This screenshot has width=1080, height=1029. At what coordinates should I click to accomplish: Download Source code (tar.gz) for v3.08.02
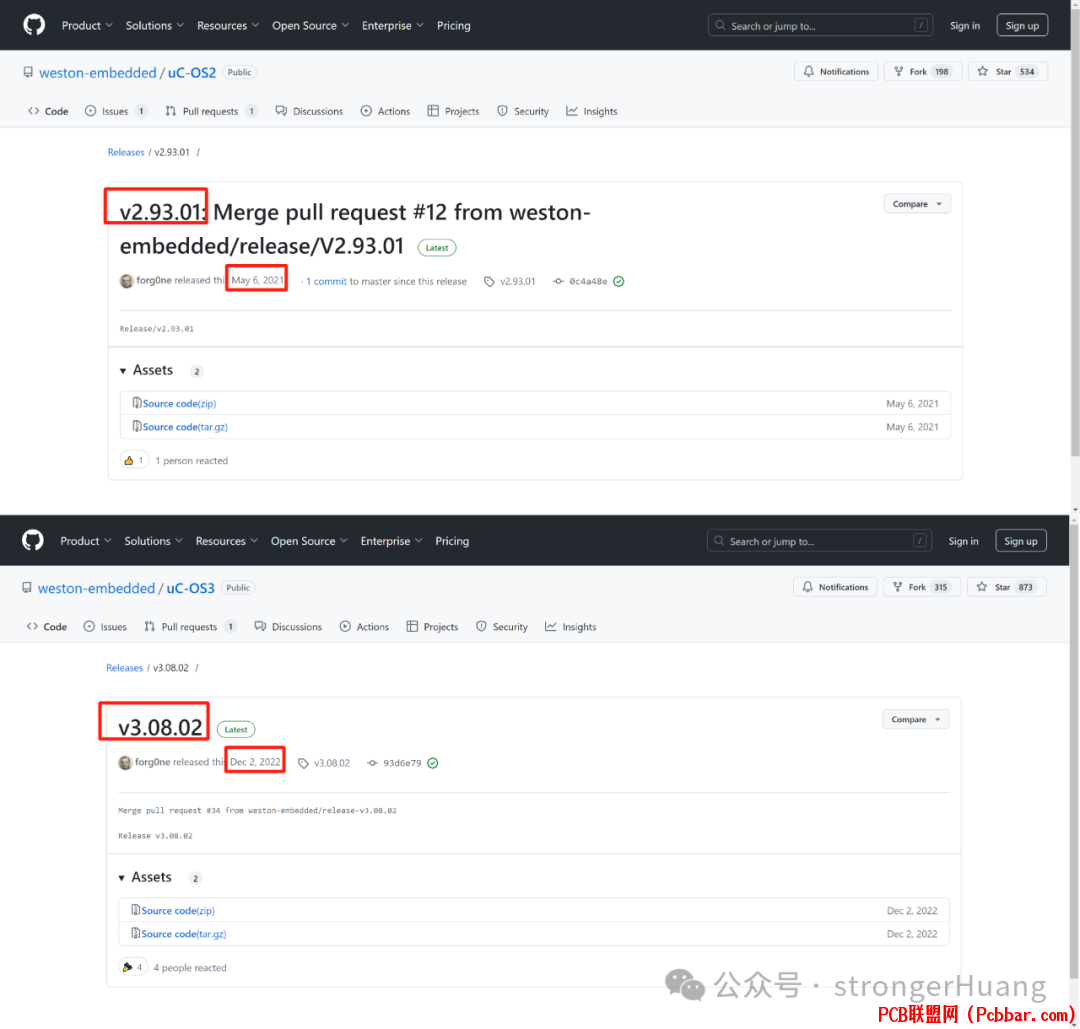[183, 934]
